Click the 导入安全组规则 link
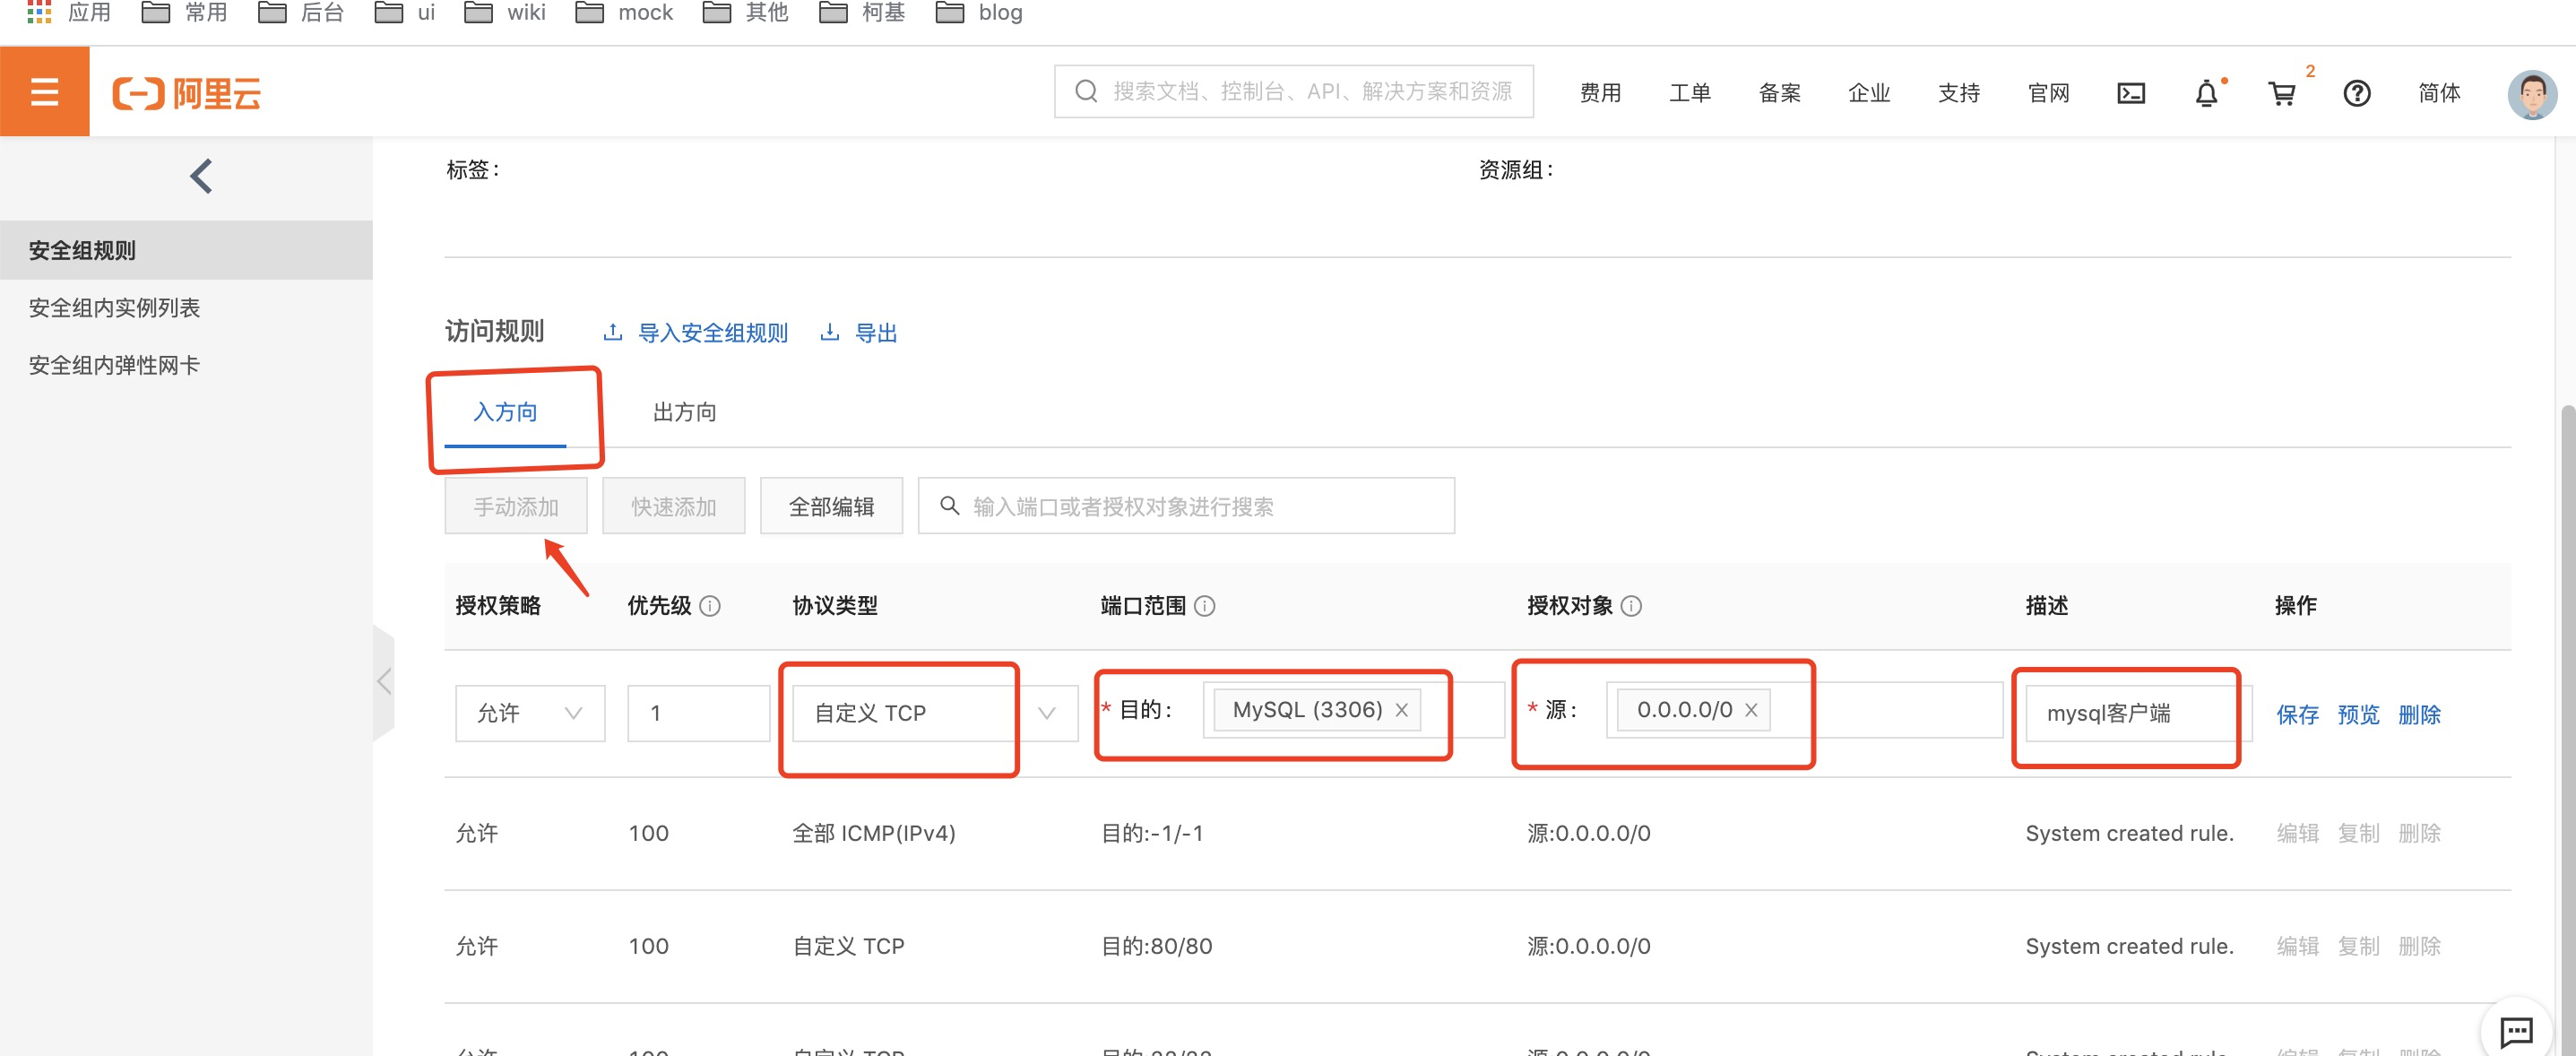This screenshot has height=1056, width=2576. click(712, 333)
